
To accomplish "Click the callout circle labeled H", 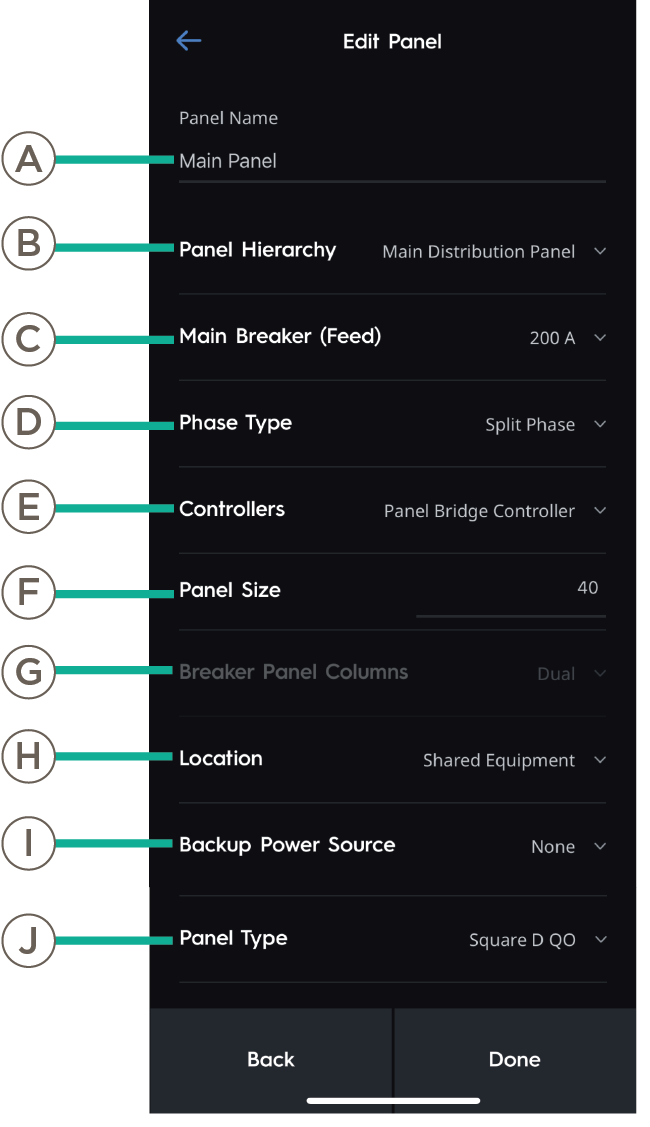I will coord(29,757).
